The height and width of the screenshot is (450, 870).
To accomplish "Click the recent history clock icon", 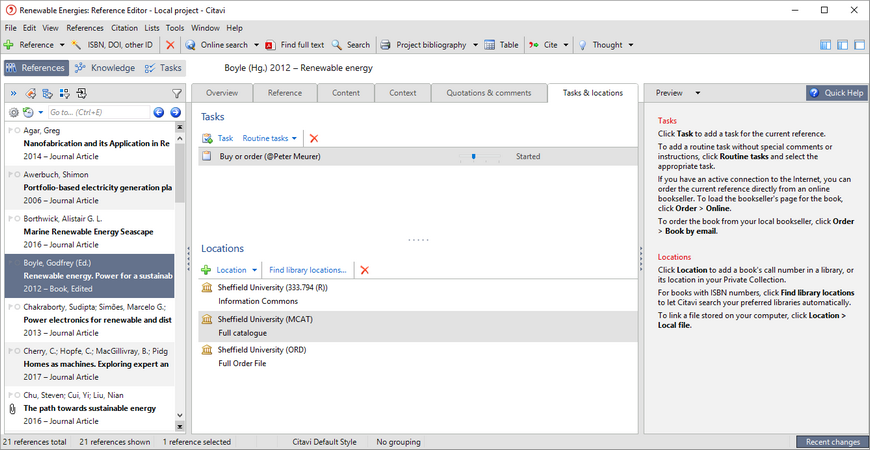I will pyautogui.click(x=28, y=113).
